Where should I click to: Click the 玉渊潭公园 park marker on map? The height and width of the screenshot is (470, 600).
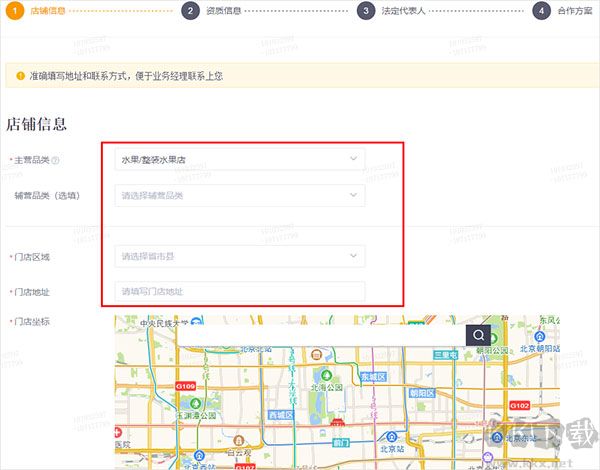[196, 403]
